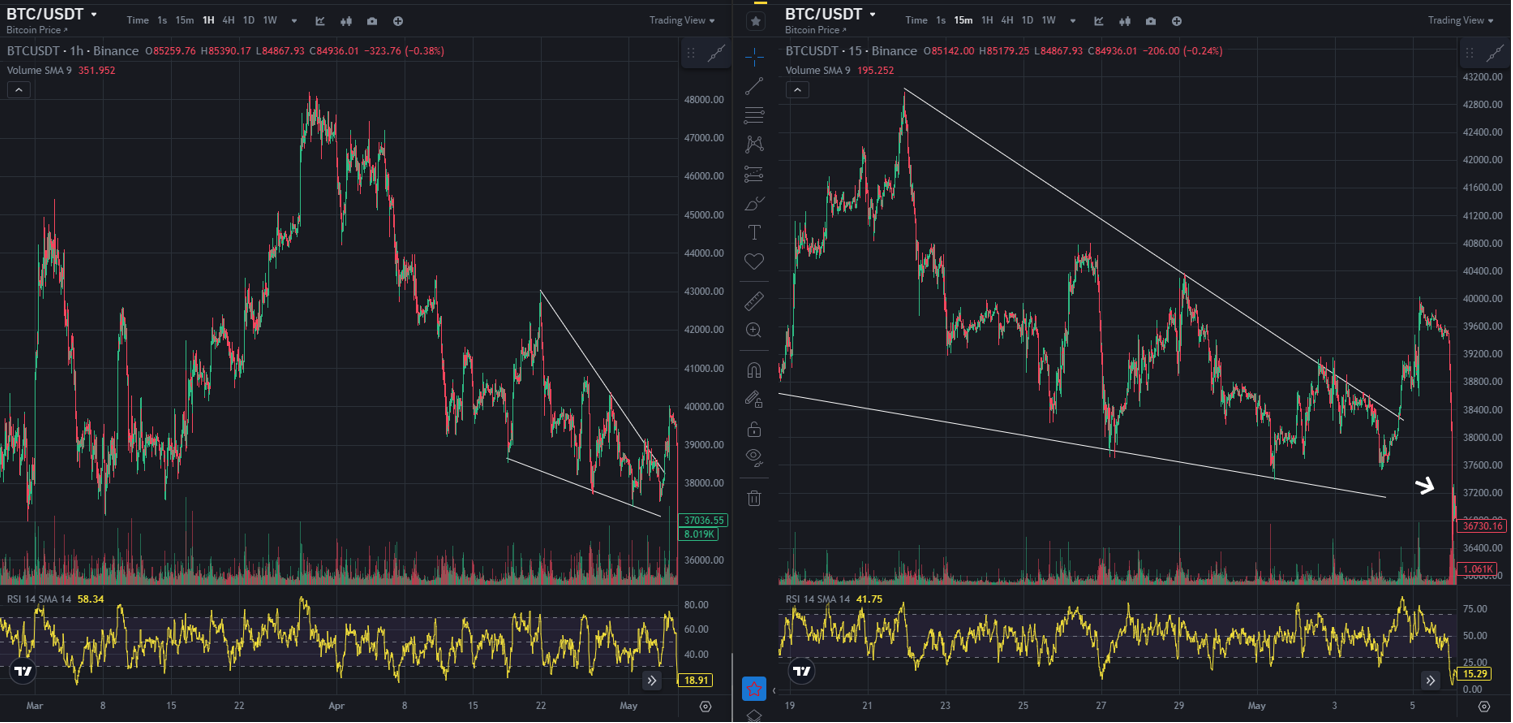Expand more intervals dropdown on left chart
The image size is (1513, 723).
coord(294,21)
